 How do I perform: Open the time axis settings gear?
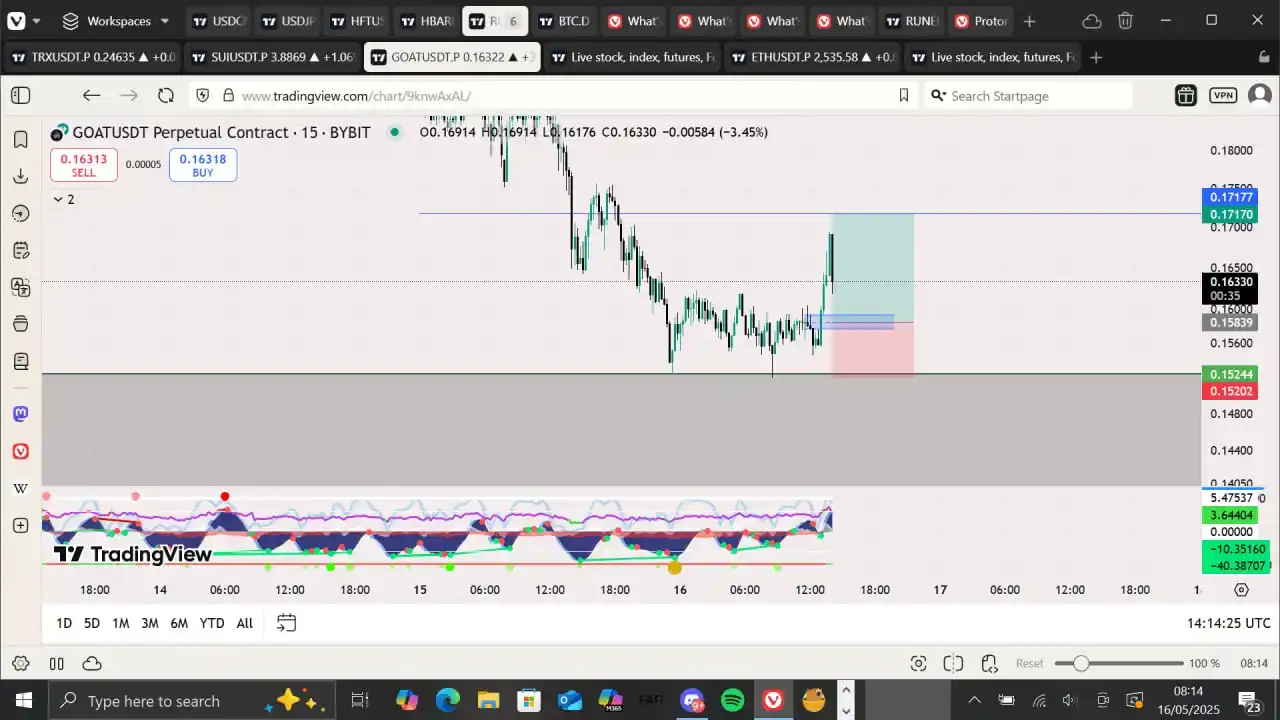coord(1241,590)
